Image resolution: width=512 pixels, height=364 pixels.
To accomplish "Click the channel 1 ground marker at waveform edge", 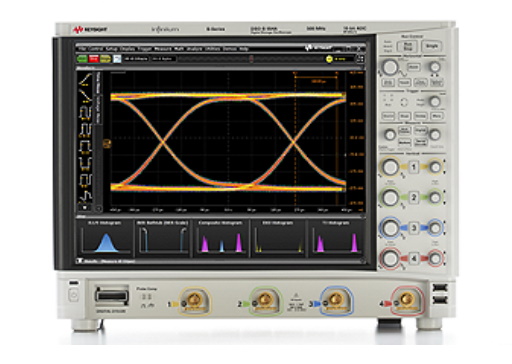I will point(107,144).
